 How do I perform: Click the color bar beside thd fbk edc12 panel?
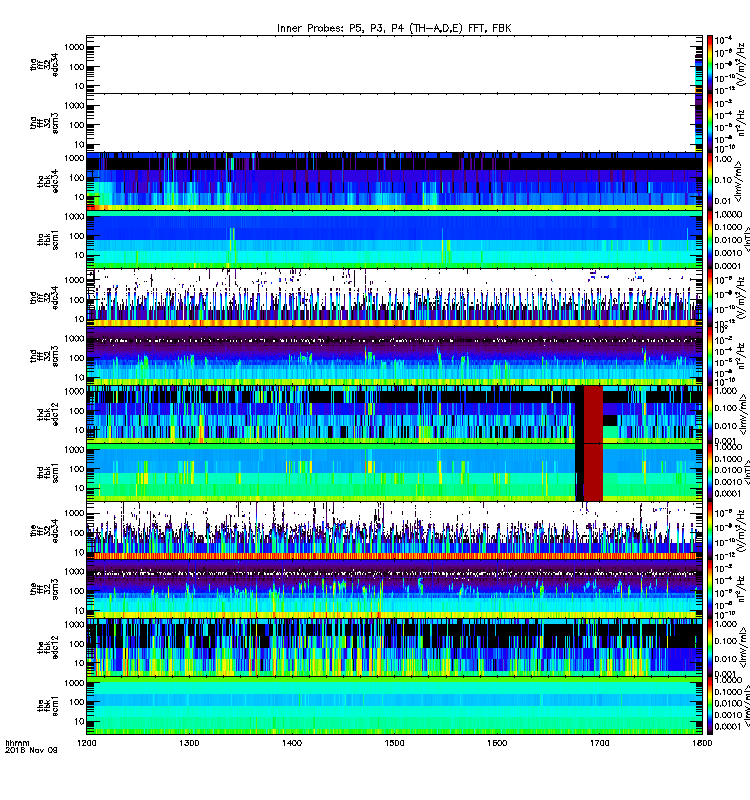point(710,414)
